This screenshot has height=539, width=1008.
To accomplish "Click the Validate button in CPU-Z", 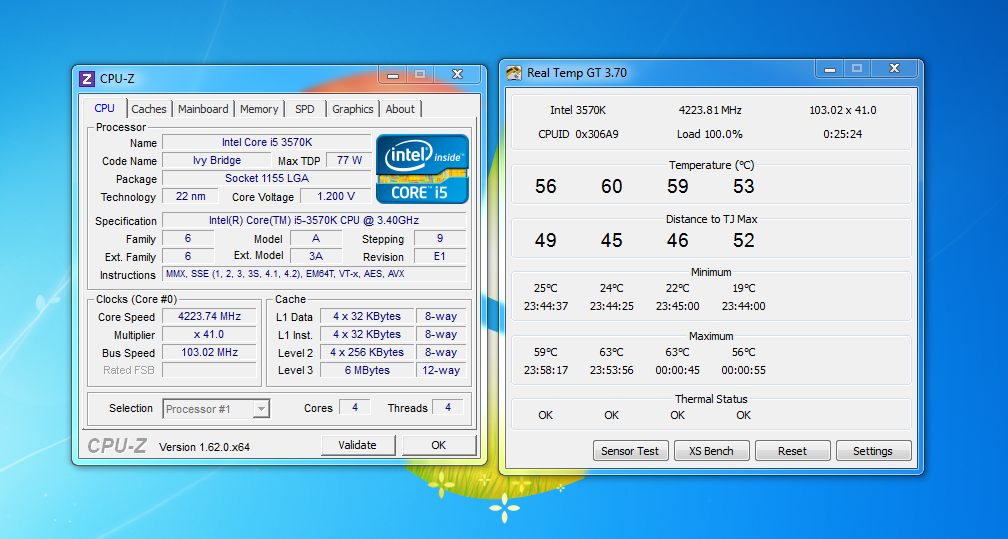I will pos(357,445).
